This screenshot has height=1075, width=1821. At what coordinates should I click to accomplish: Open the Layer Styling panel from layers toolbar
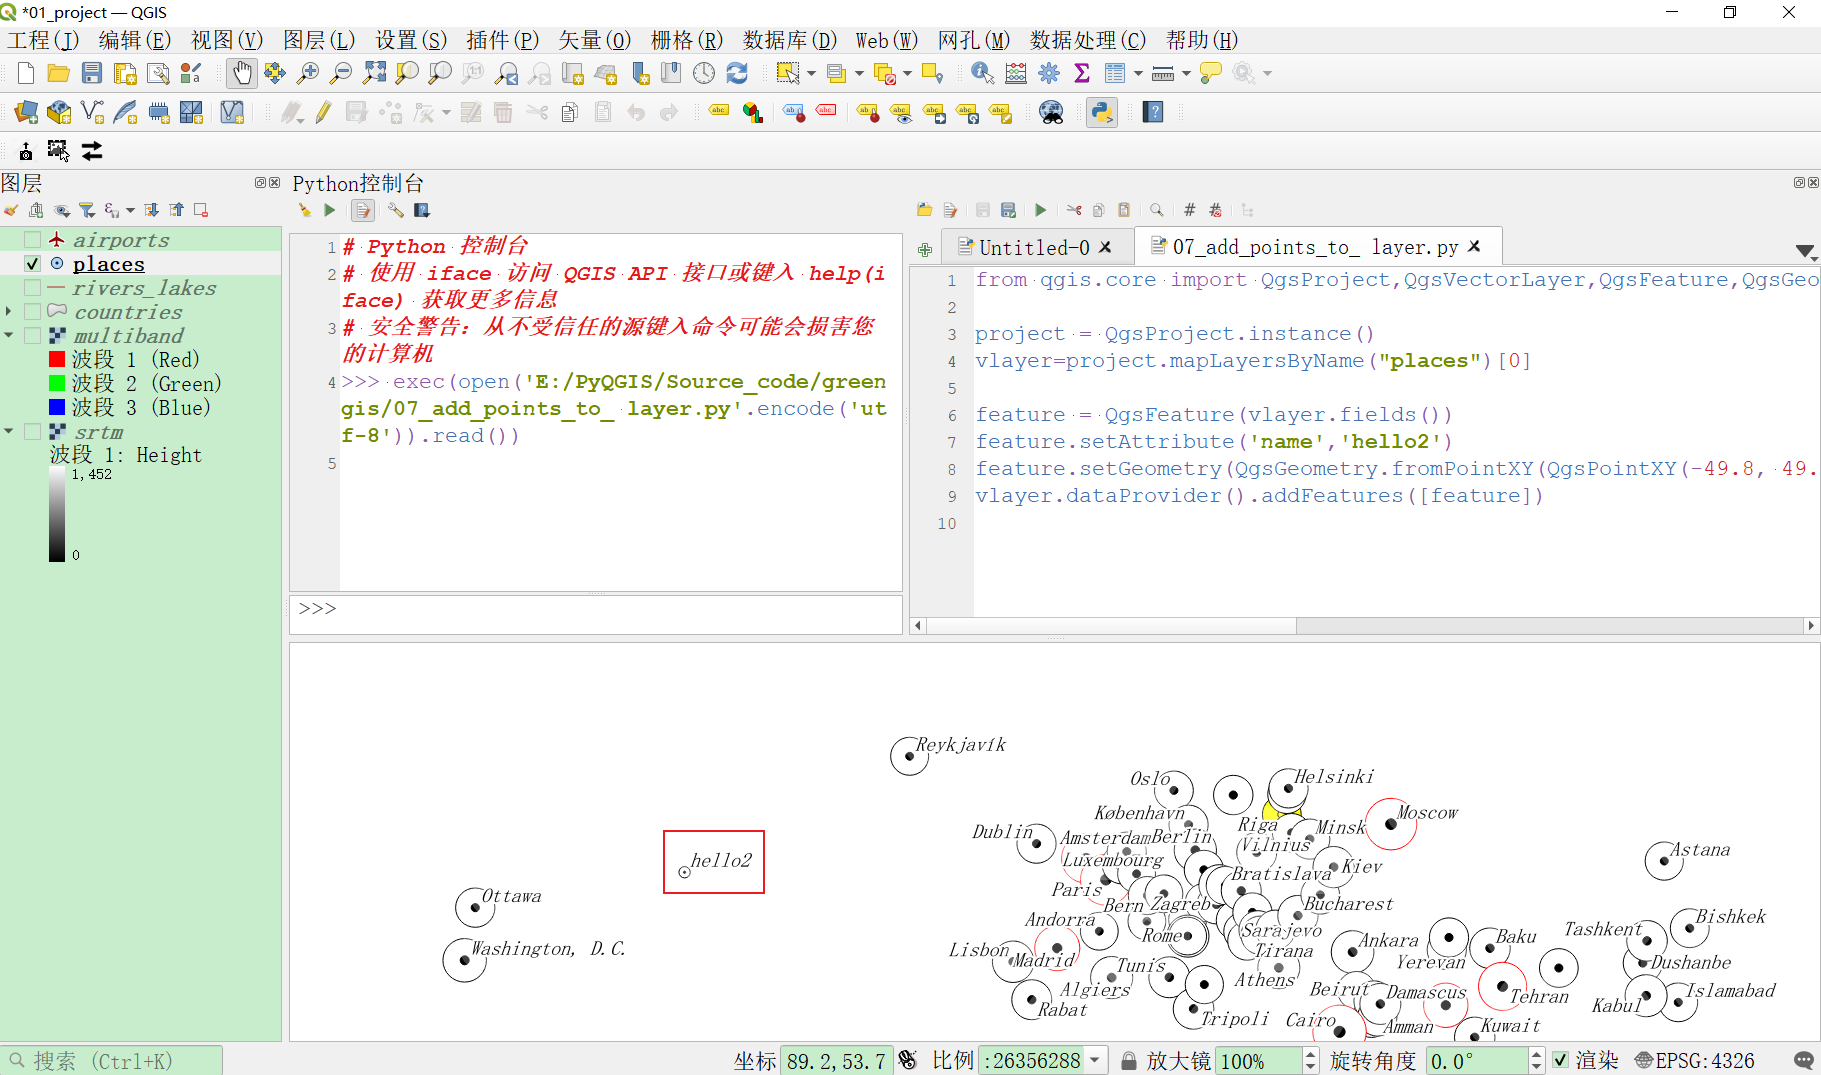click(11, 210)
